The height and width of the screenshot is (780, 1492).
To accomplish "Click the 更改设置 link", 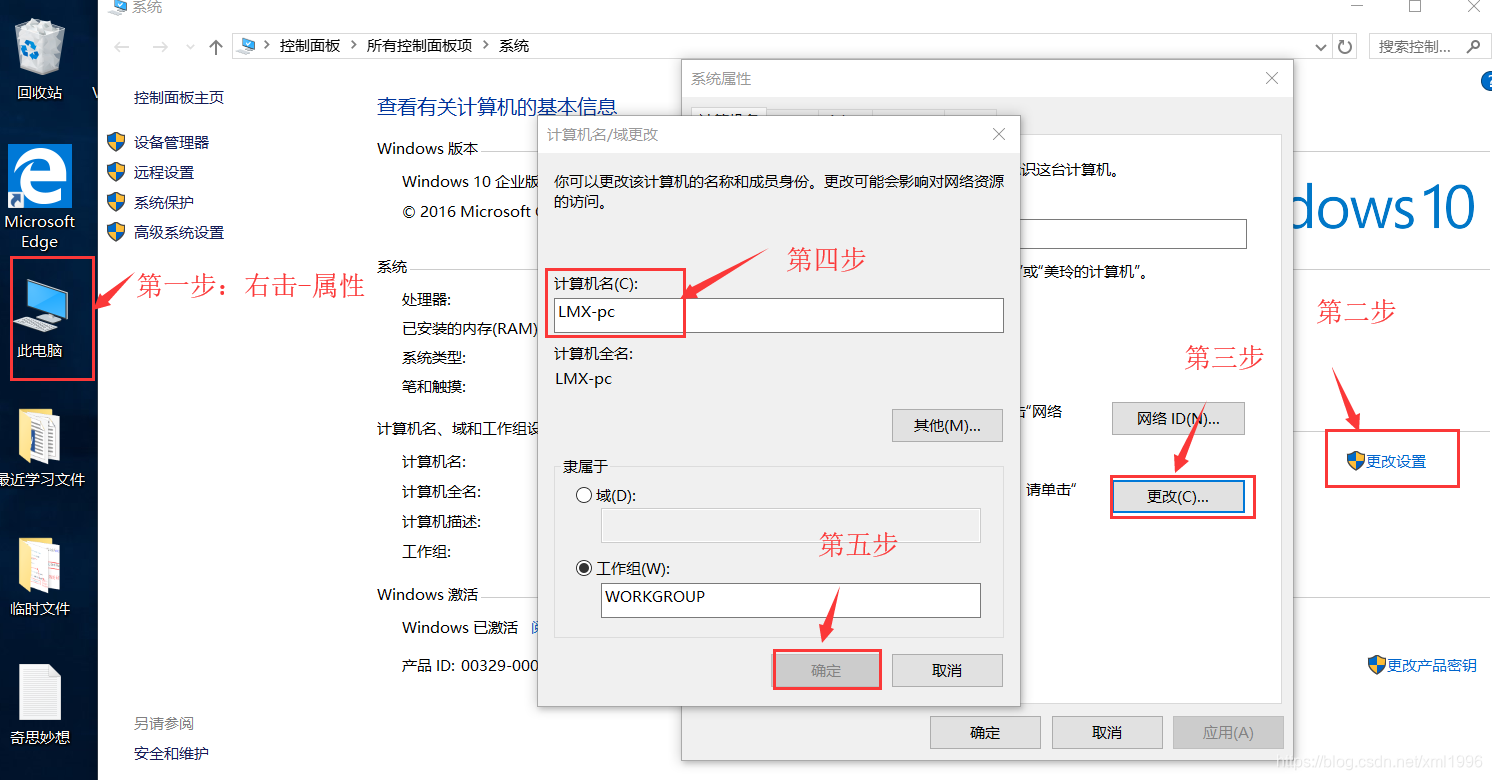I will (1396, 461).
